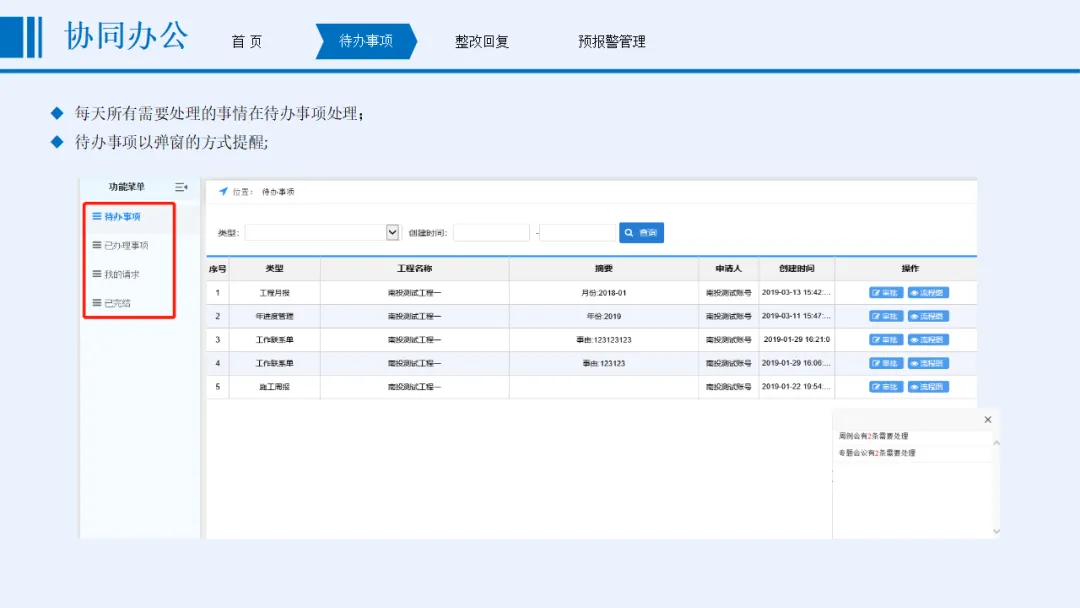1080x608 pixels.
Task: Click the 施工周报 type cell
Action: point(274,386)
